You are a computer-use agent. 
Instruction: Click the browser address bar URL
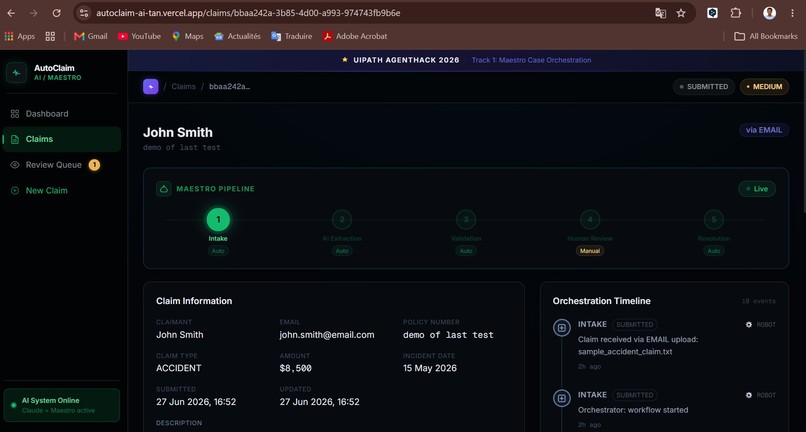[248, 13]
